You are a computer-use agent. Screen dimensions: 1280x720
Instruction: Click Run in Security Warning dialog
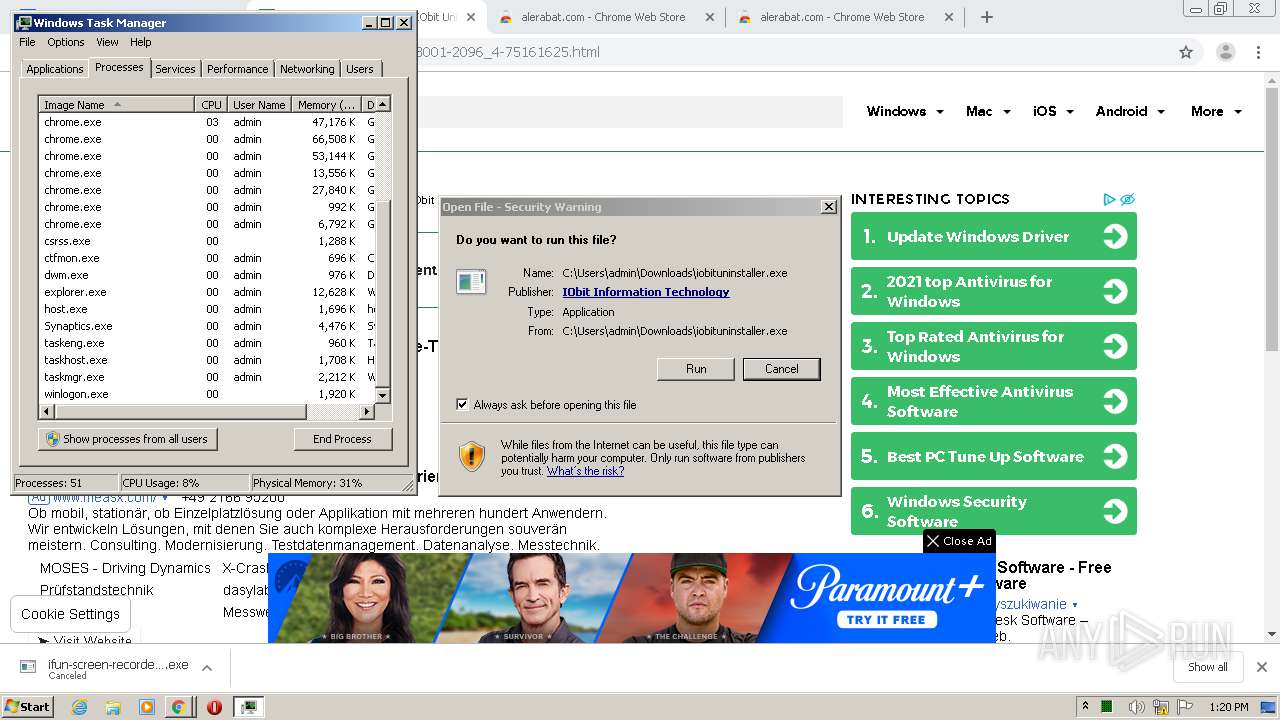pos(696,369)
